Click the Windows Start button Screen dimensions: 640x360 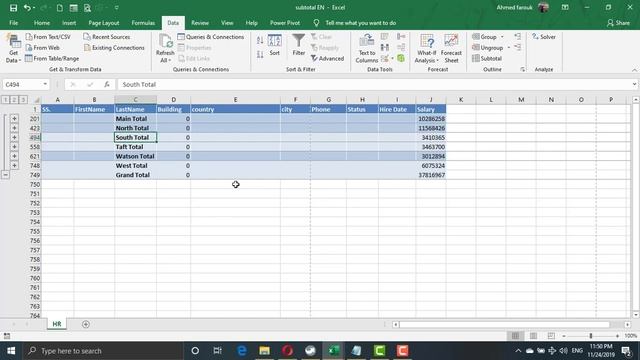pyautogui.click(x=11, y=351)
